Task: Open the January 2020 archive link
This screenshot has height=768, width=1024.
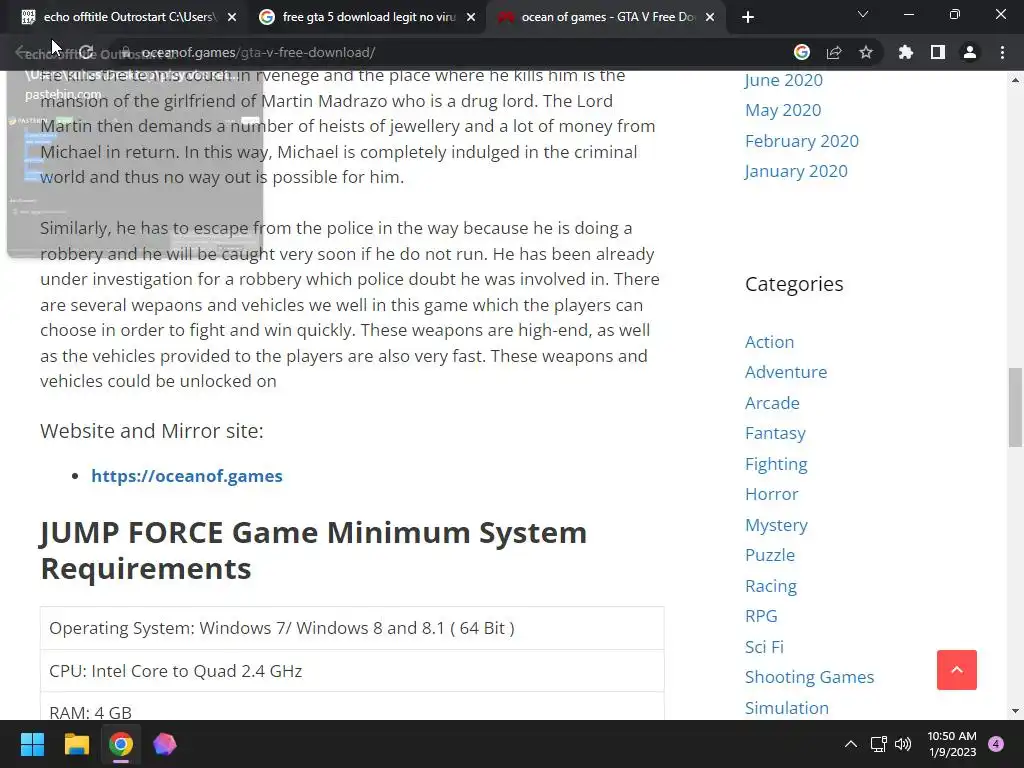Action: click(796, 171)
